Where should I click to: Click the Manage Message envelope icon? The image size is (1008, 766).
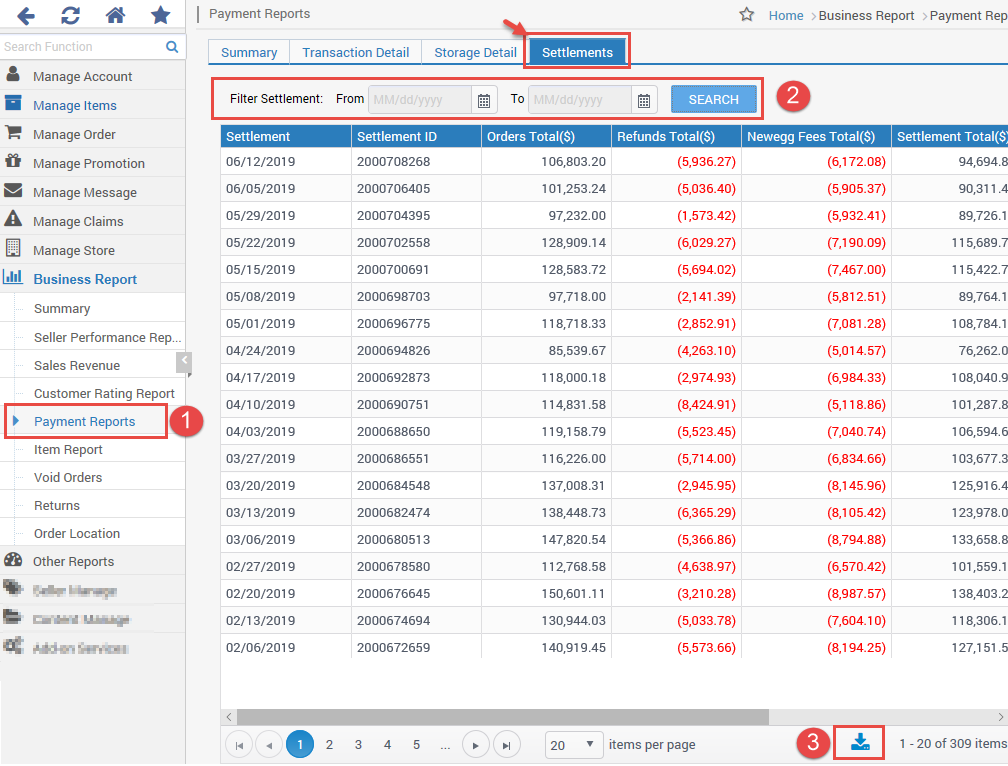pyautogui.click(x=12, y=191)
